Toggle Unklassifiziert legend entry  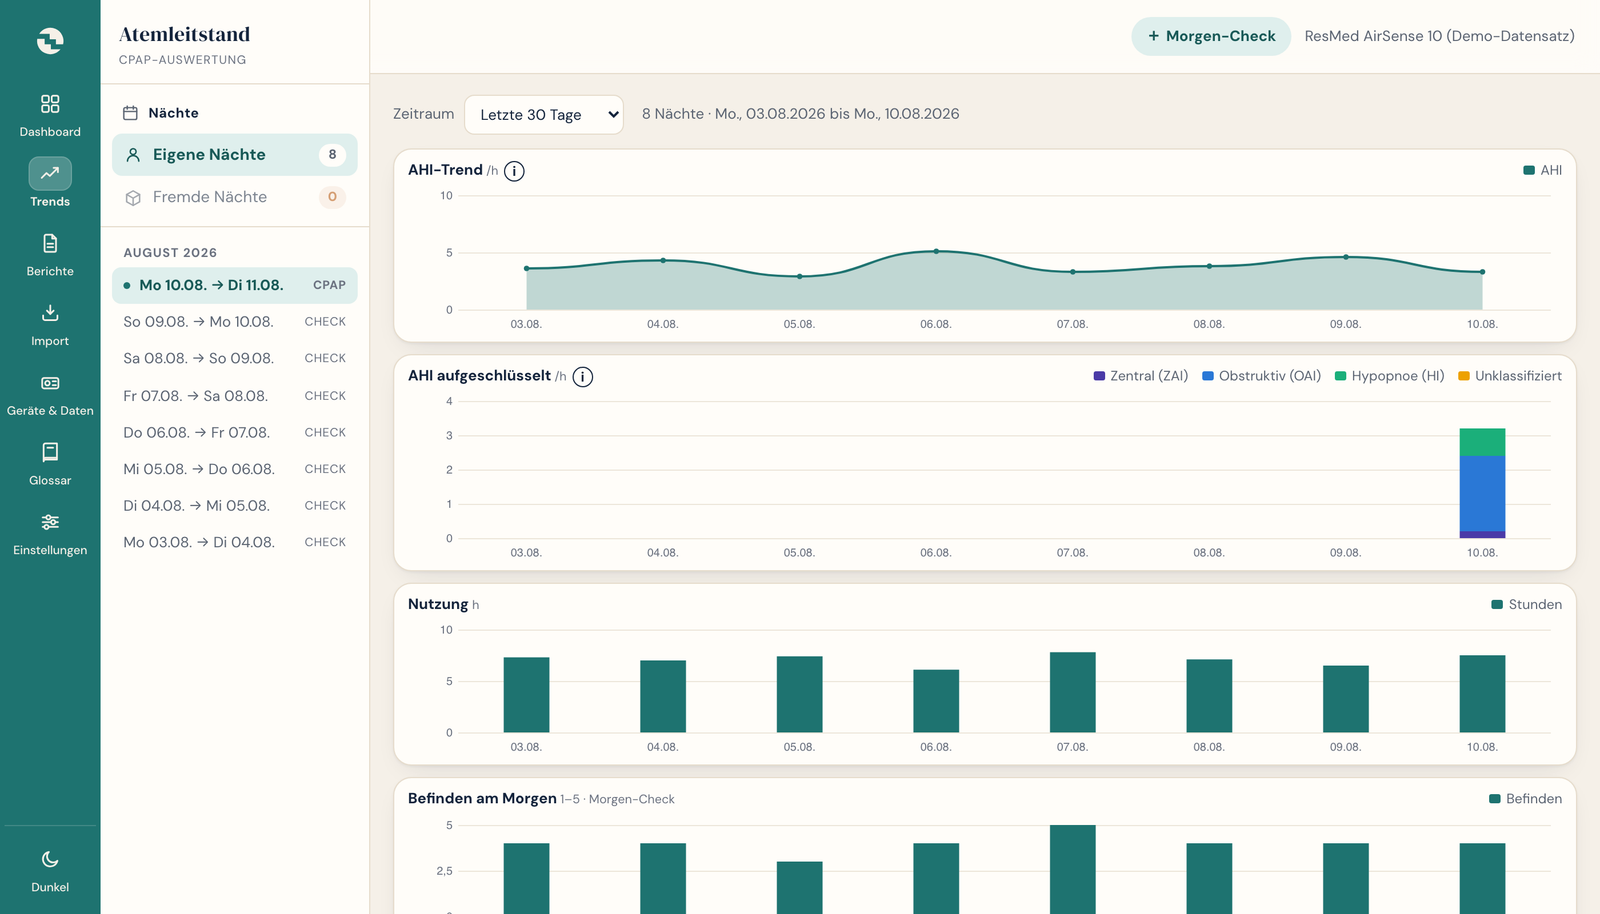[x=1510, y=376]
